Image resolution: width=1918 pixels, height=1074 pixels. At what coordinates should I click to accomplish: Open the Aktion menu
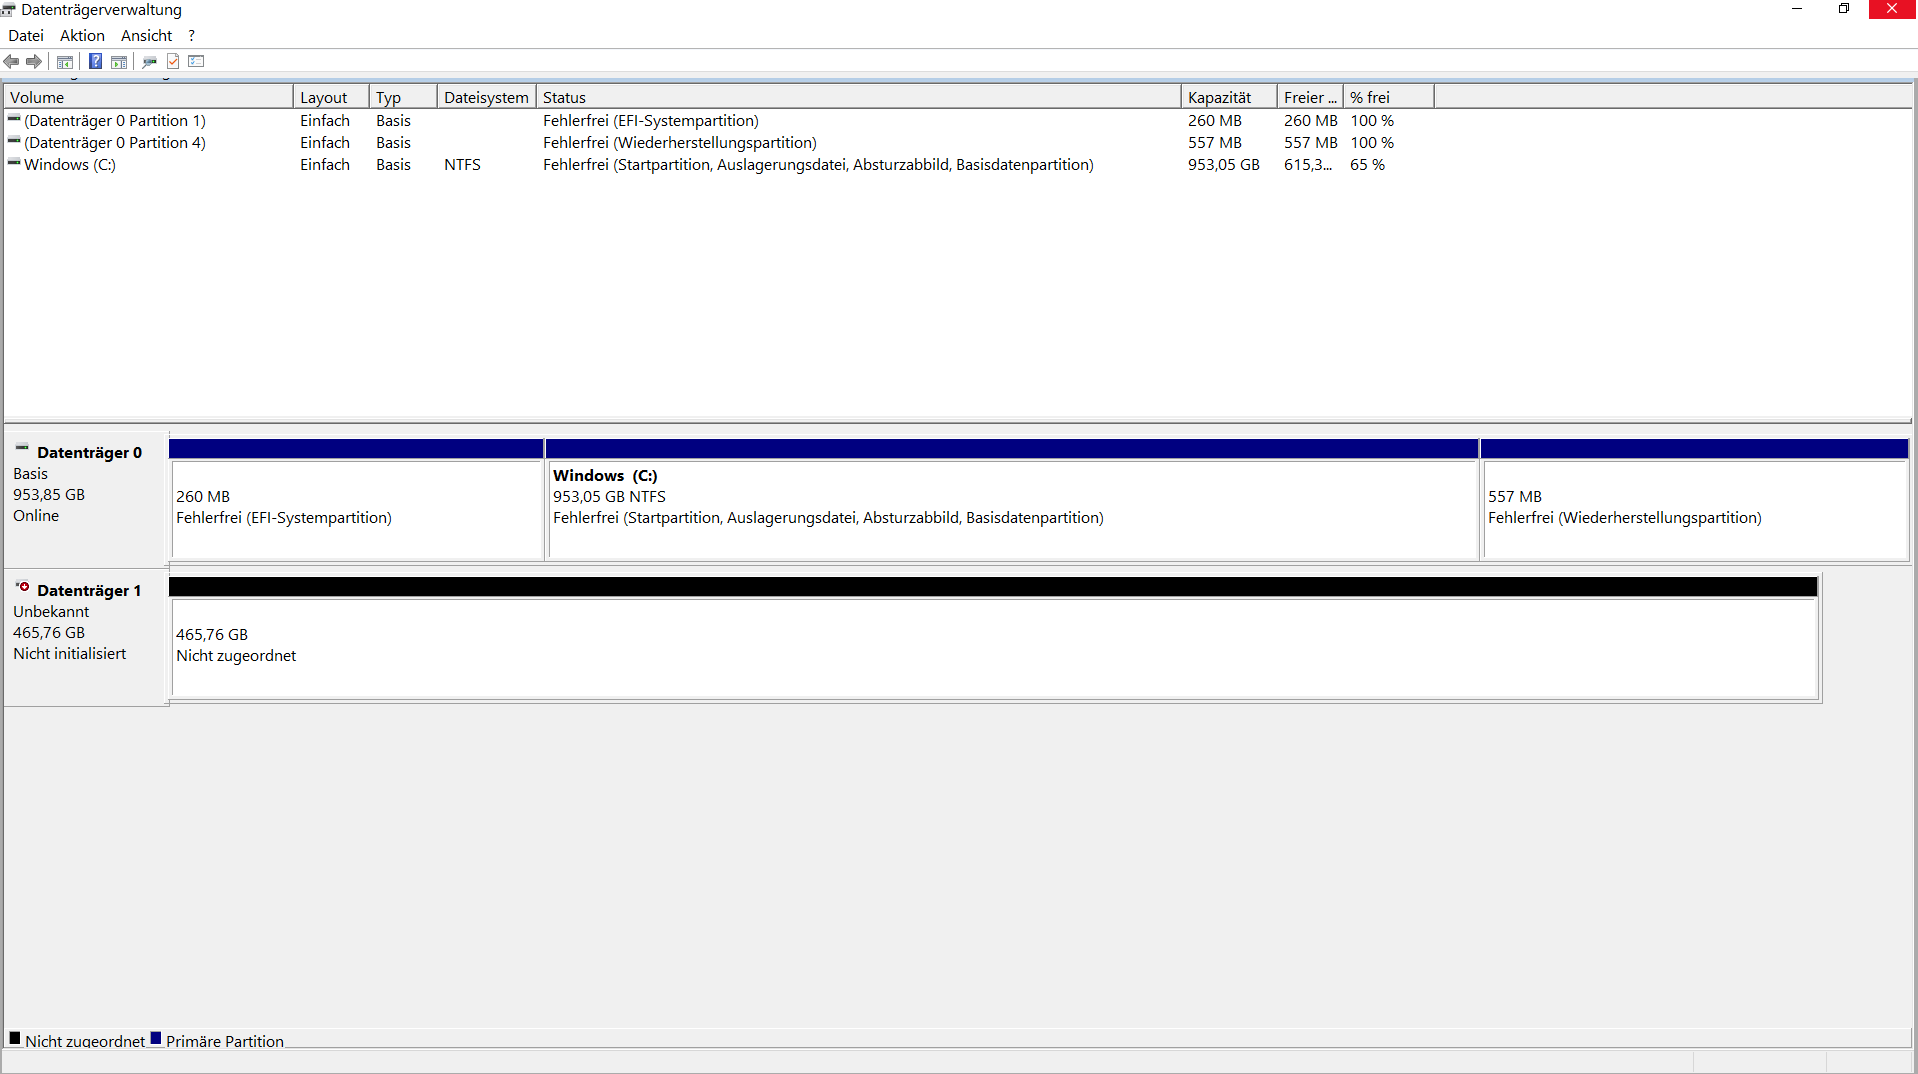82,36
